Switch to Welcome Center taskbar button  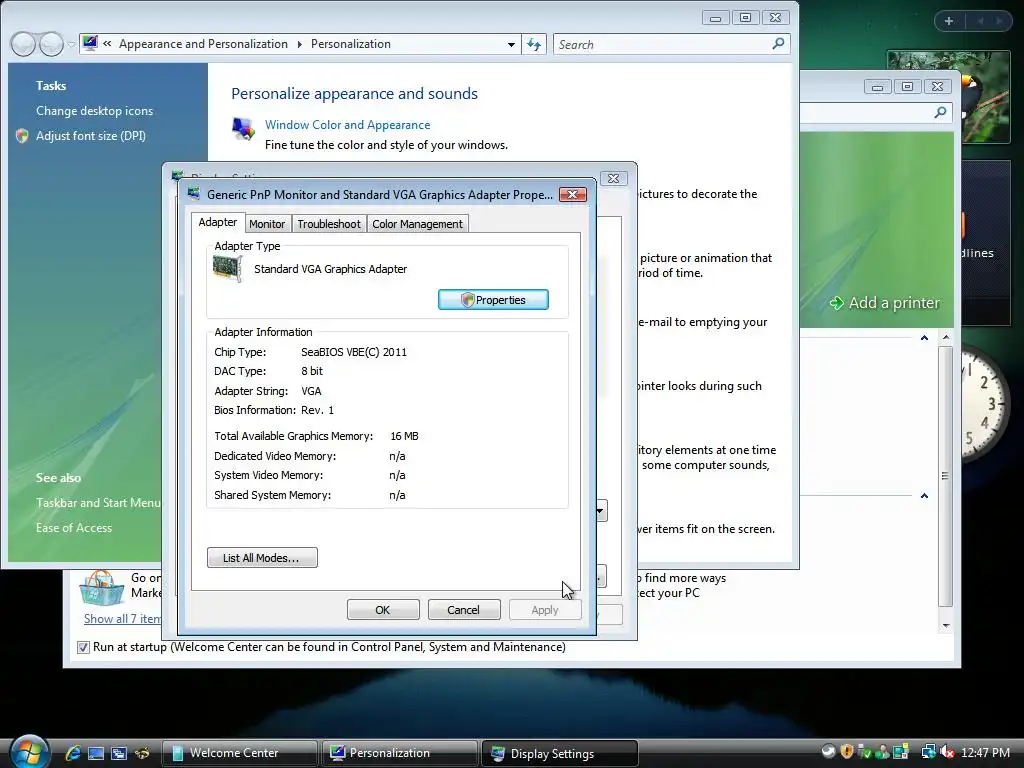pos(239,753)
